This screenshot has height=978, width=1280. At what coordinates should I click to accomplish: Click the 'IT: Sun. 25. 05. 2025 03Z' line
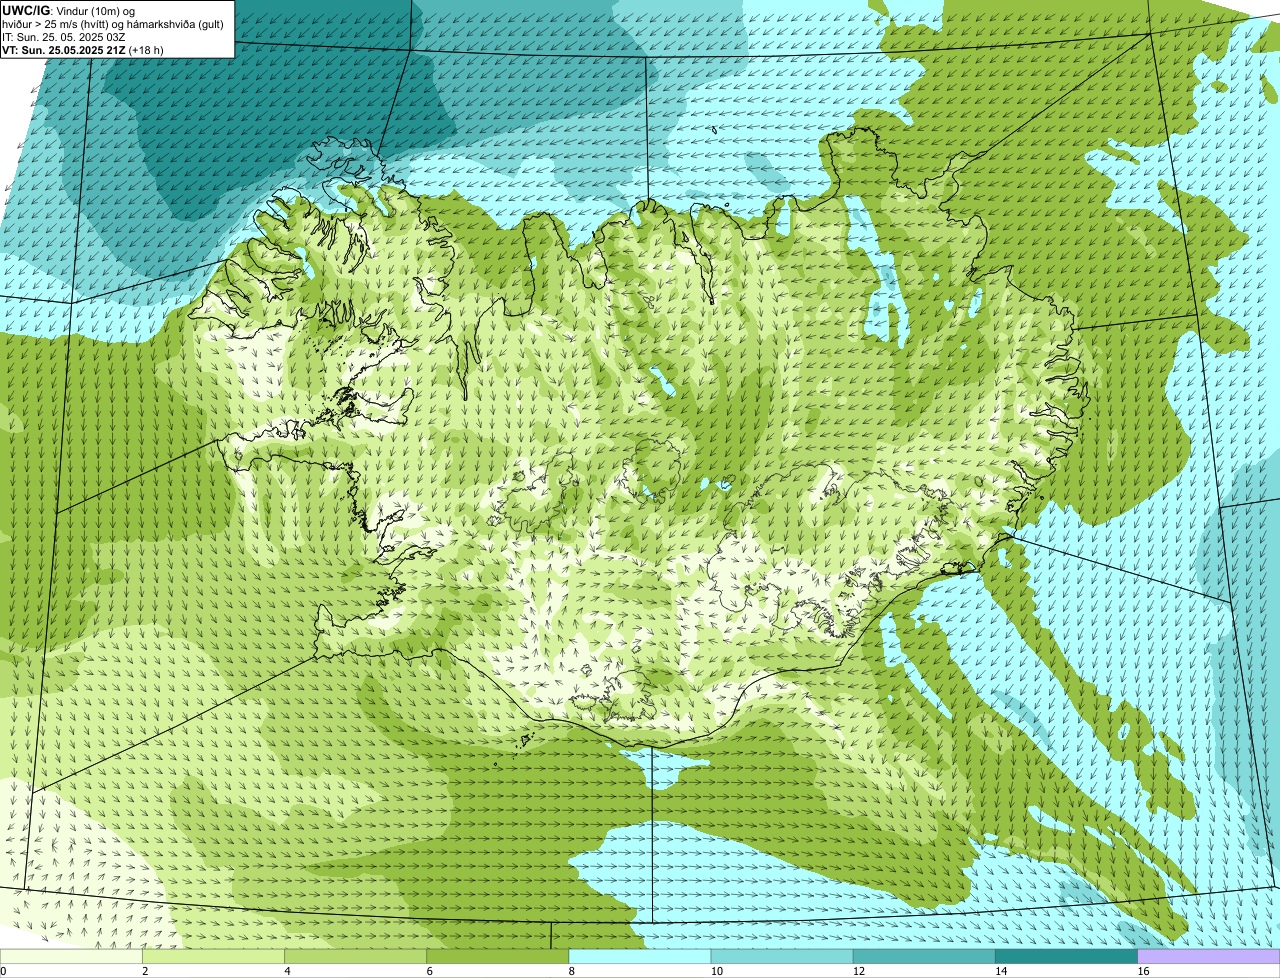(64, 37)
